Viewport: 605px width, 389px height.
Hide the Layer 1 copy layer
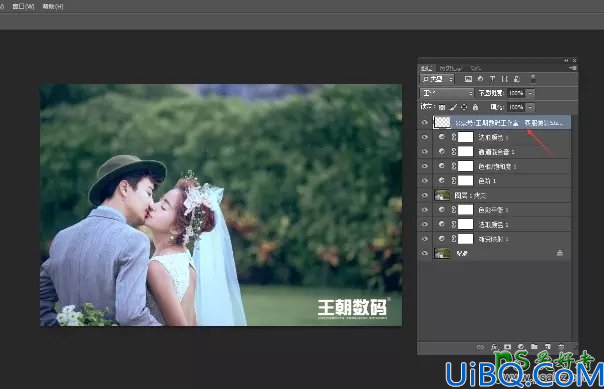click(x=425, y=195)
